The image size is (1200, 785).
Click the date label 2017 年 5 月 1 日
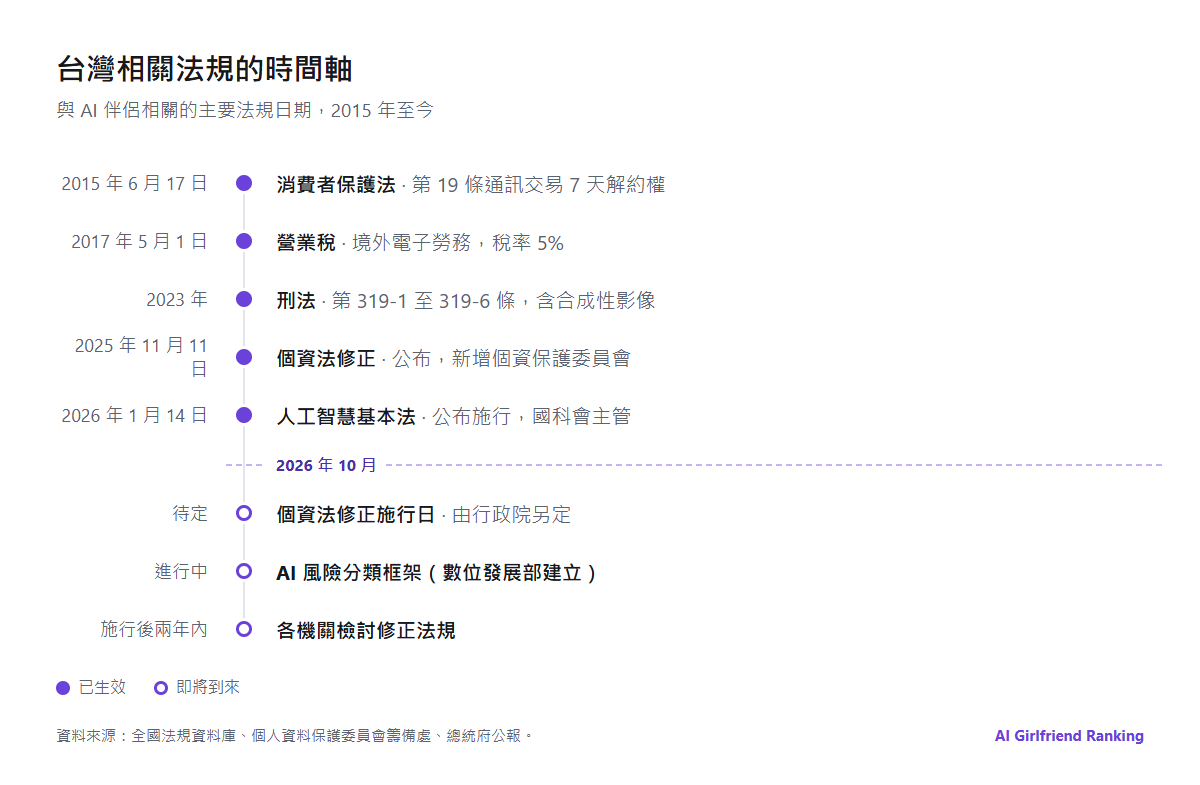click(x=140, y=241)
